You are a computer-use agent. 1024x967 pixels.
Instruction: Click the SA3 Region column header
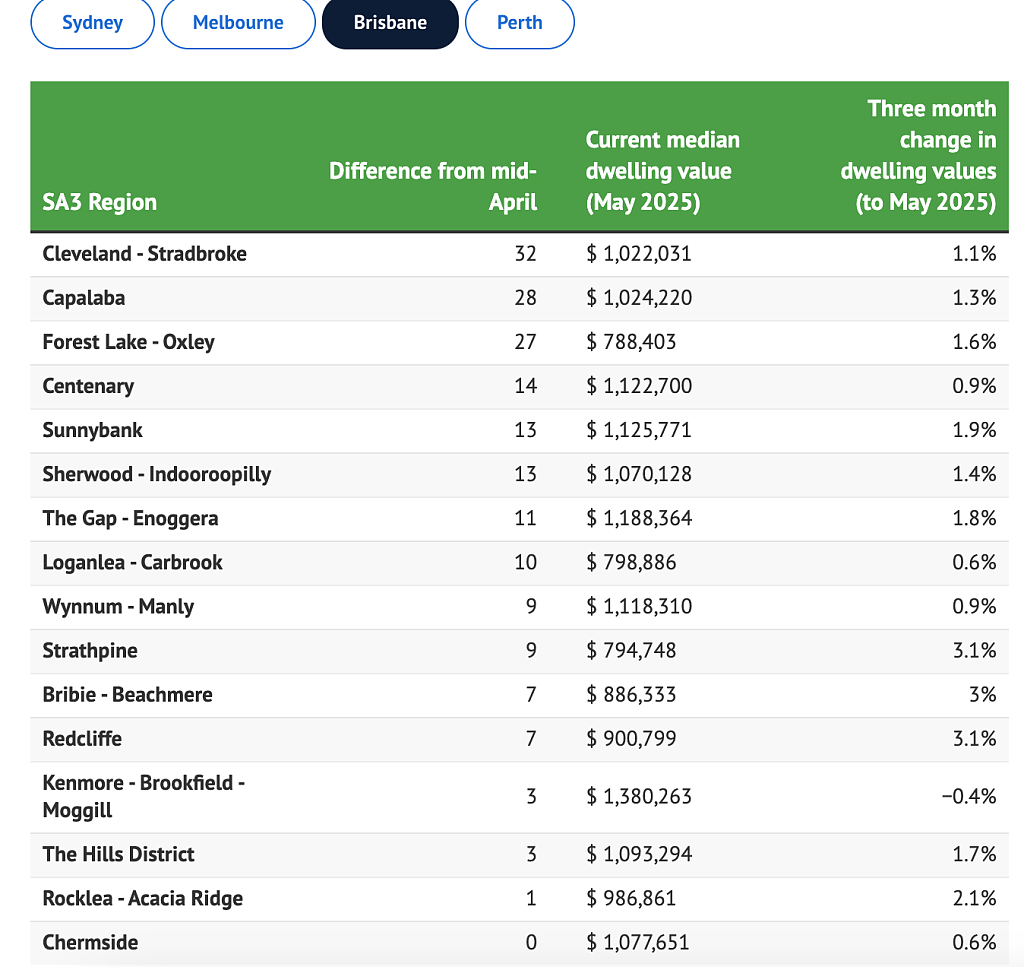[100, 202]
